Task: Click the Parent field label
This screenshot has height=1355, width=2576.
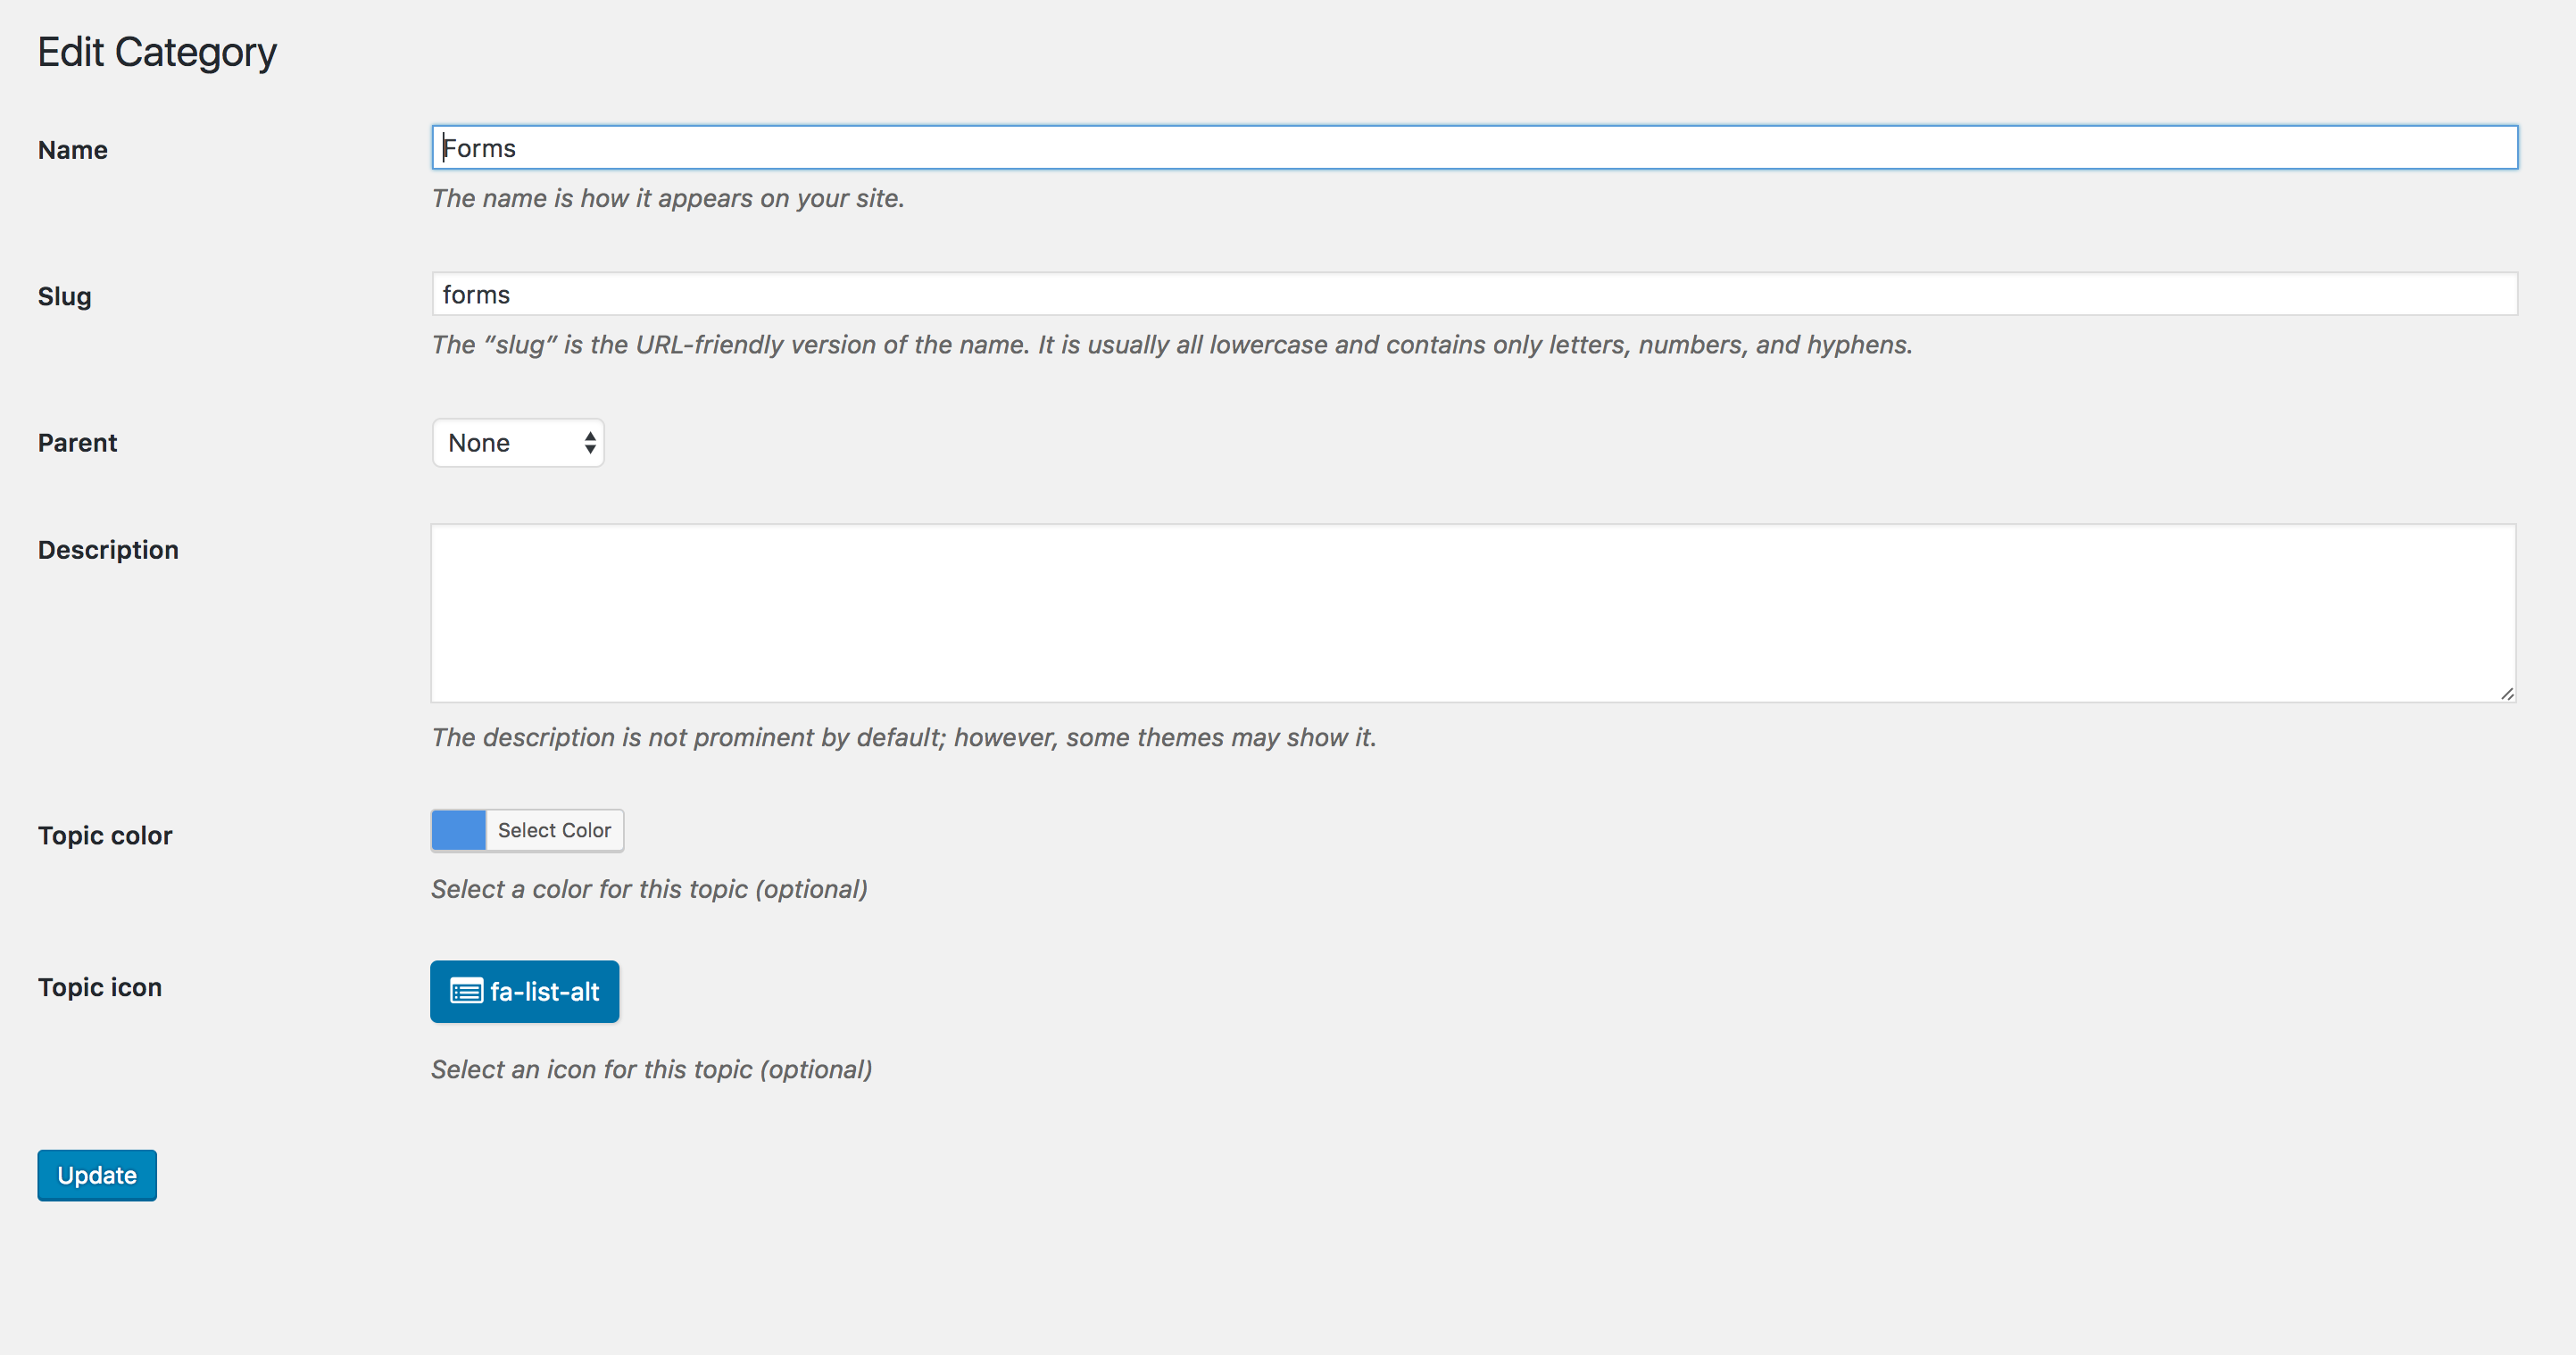Action: [x=78, y=443]
